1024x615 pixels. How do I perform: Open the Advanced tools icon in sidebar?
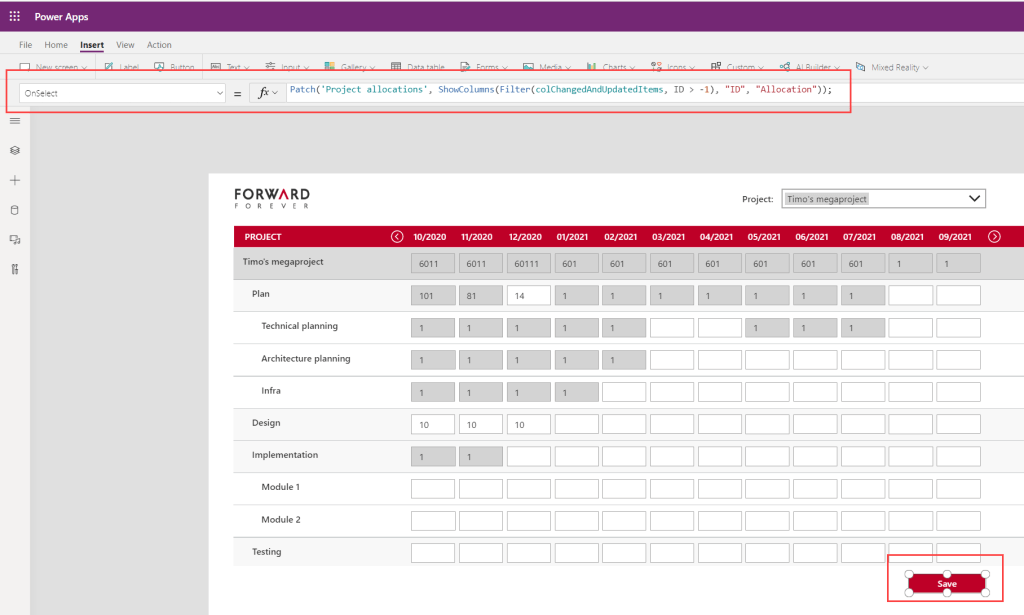pos(14,269)
